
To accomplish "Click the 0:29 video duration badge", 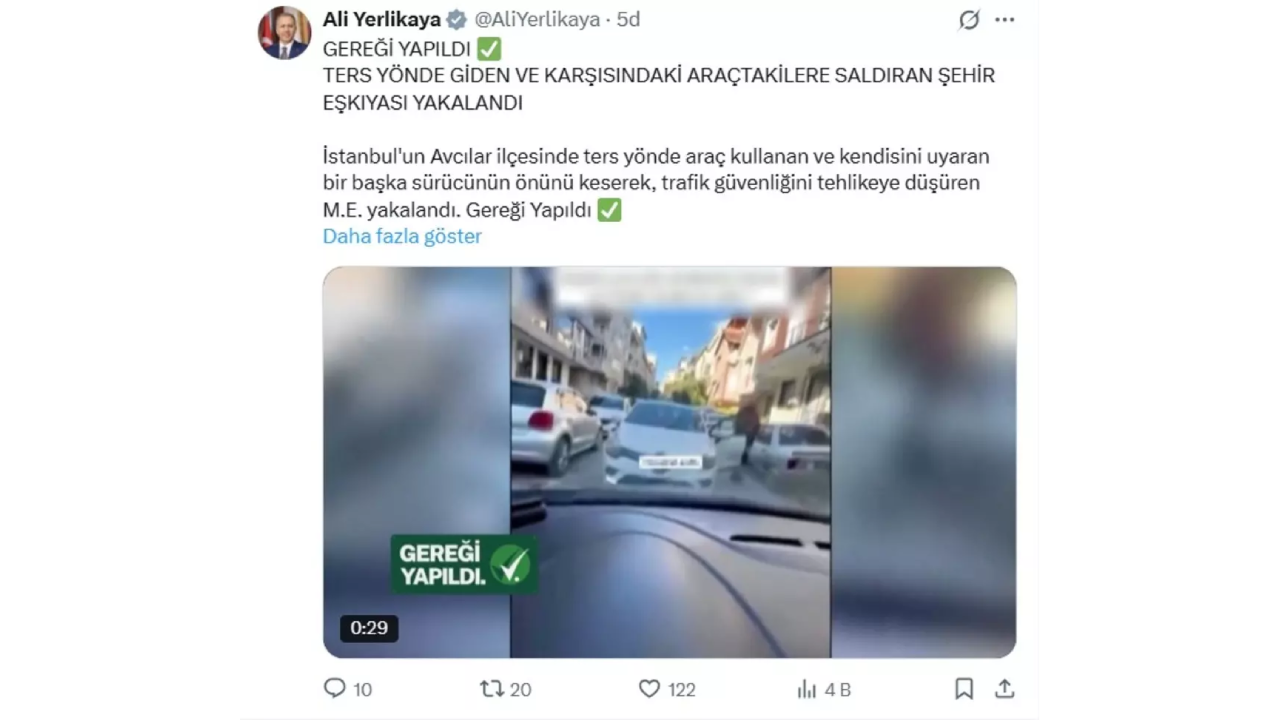I will (369, 628).
